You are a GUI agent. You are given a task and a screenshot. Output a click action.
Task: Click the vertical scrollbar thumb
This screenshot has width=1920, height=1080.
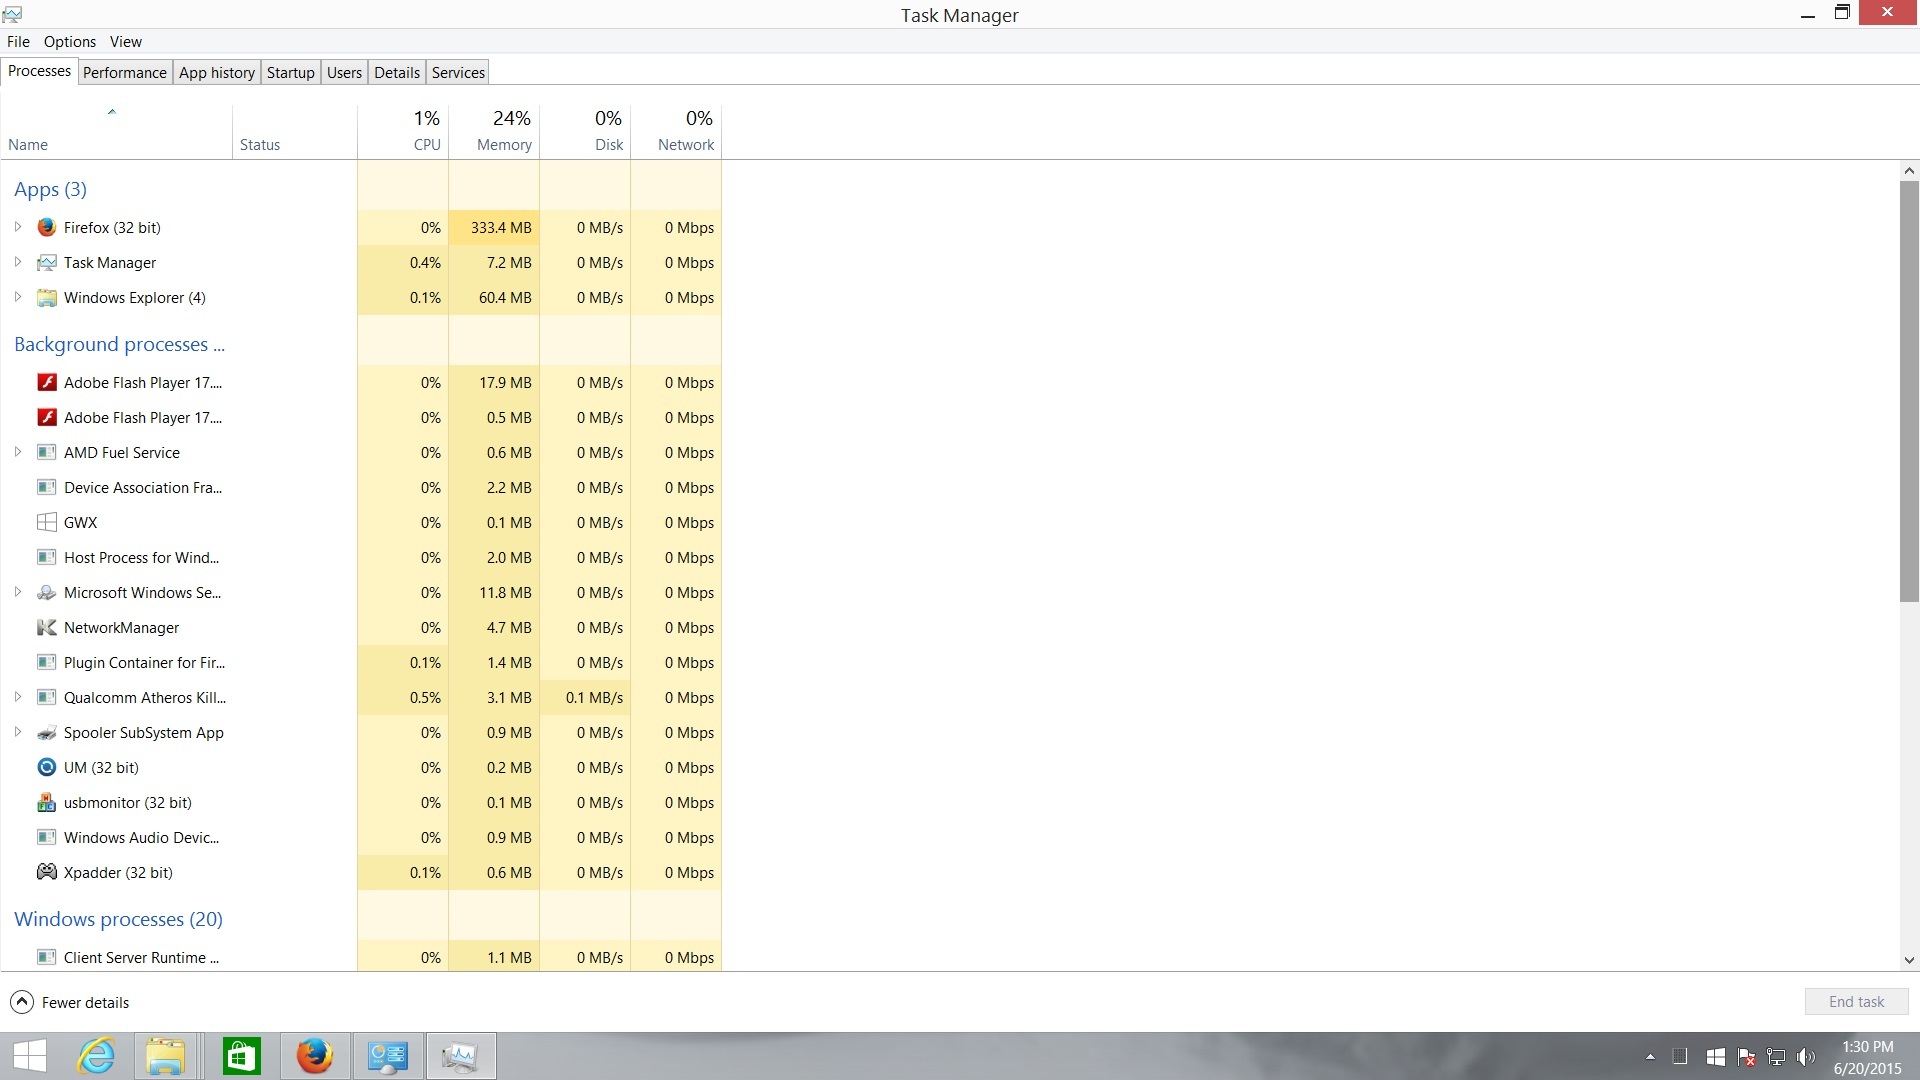tap(1909, 392)
